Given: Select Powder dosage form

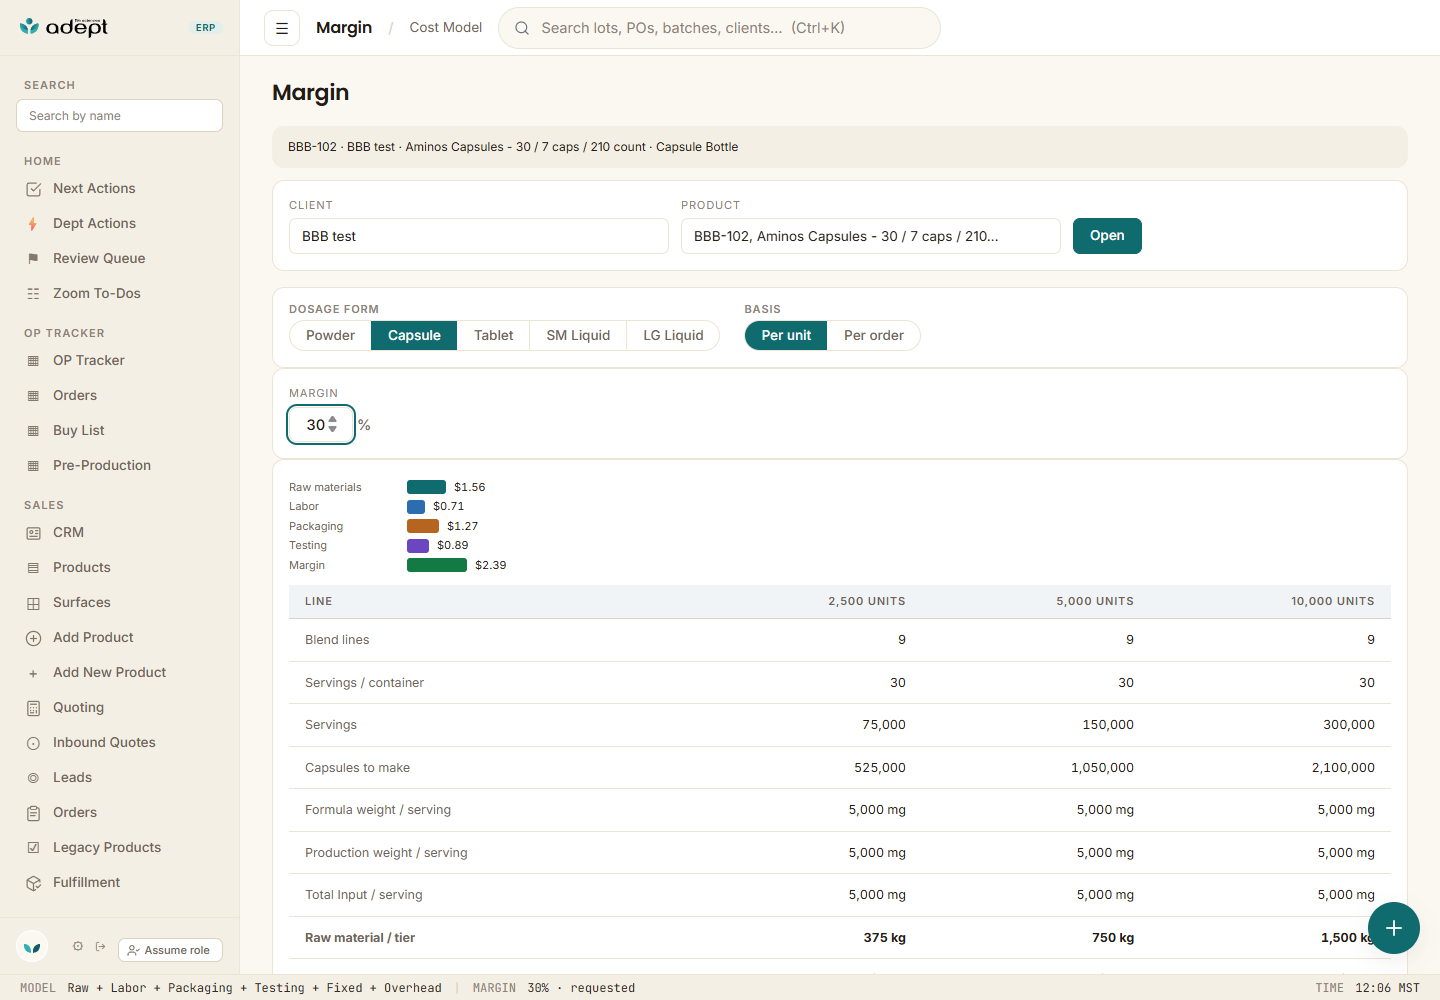Looking at the screenshot, I should click(x=330, y=336).
